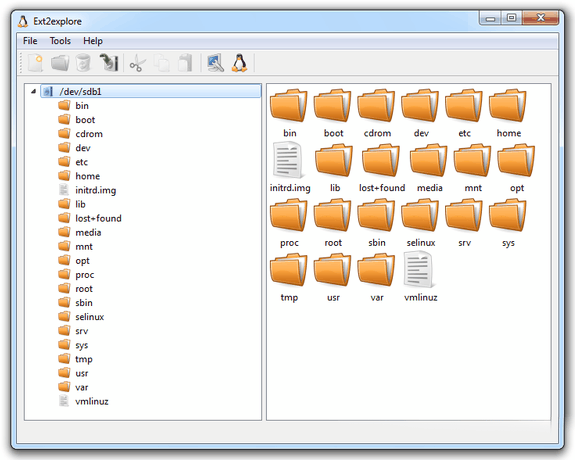This screenshot has width=575, height=460.
Task: Select /dev/sdb1 root in tree
Action: coord(151,91)
